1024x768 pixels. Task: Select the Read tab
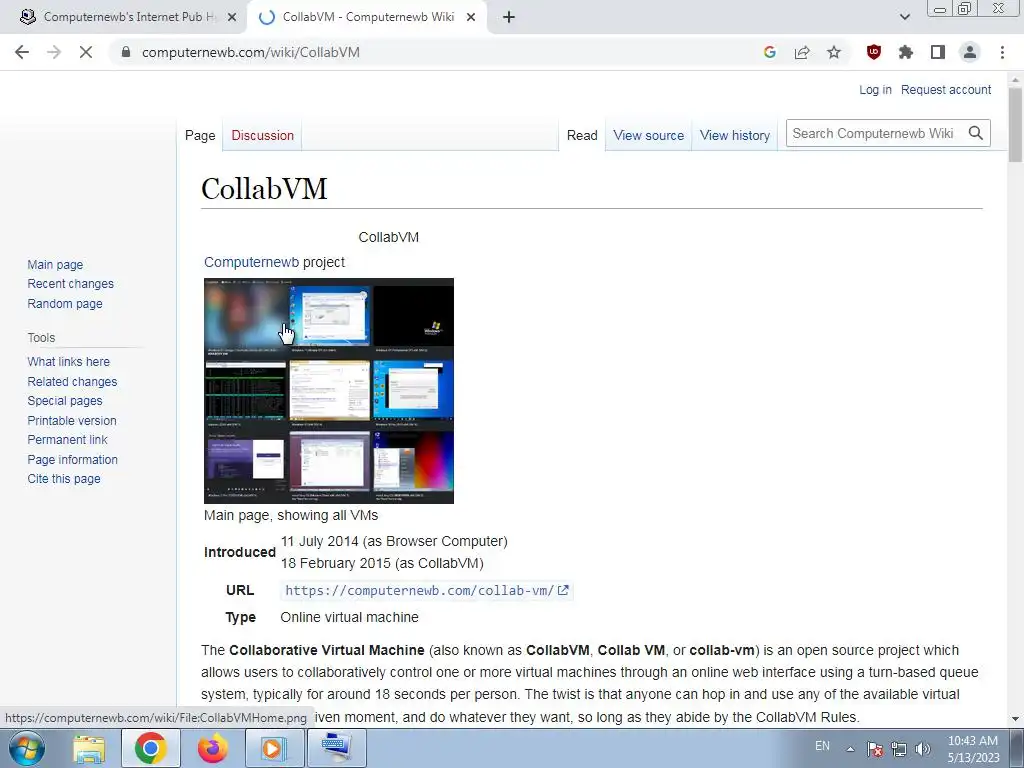pos(582,135)
